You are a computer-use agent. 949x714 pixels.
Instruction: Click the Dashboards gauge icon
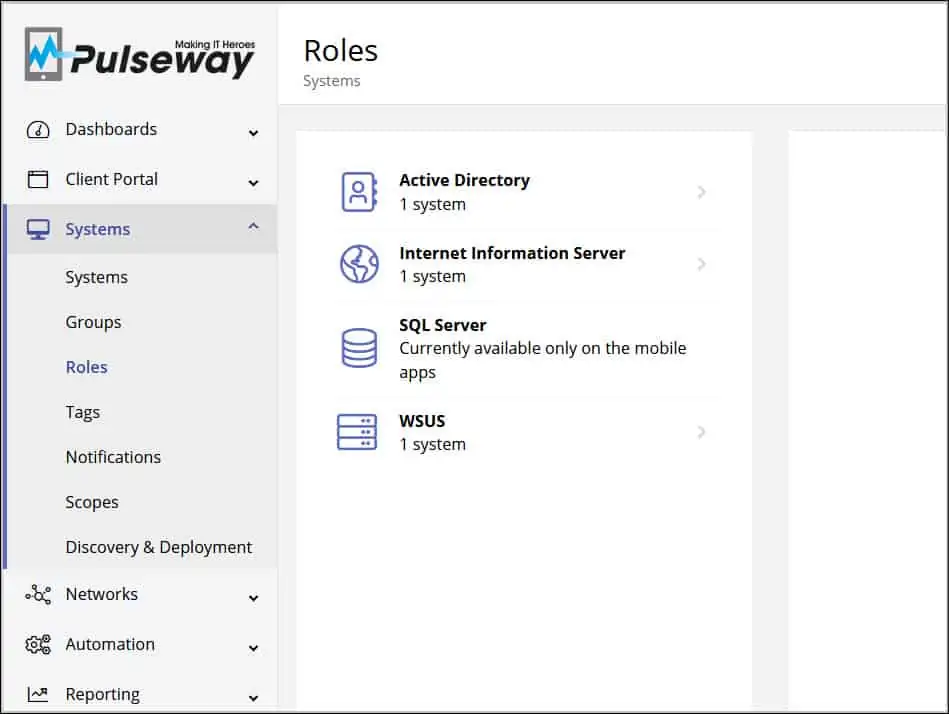[38, 129]
